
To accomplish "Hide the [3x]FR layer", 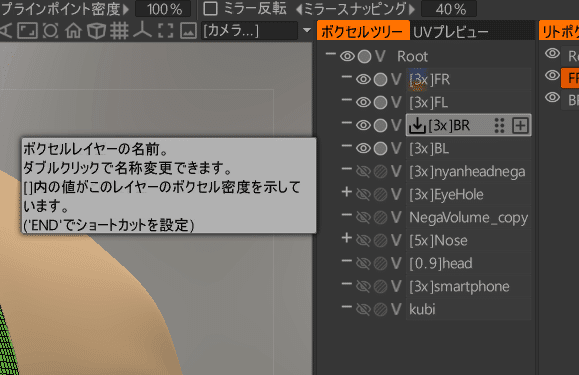I will pyautogui.click(x=363, y=79).
